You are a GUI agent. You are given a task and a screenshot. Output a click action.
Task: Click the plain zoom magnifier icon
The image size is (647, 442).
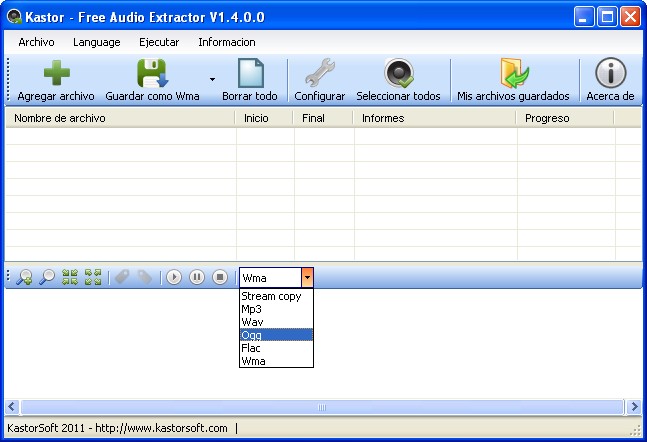pyautogui.click(x=47, y=277)
